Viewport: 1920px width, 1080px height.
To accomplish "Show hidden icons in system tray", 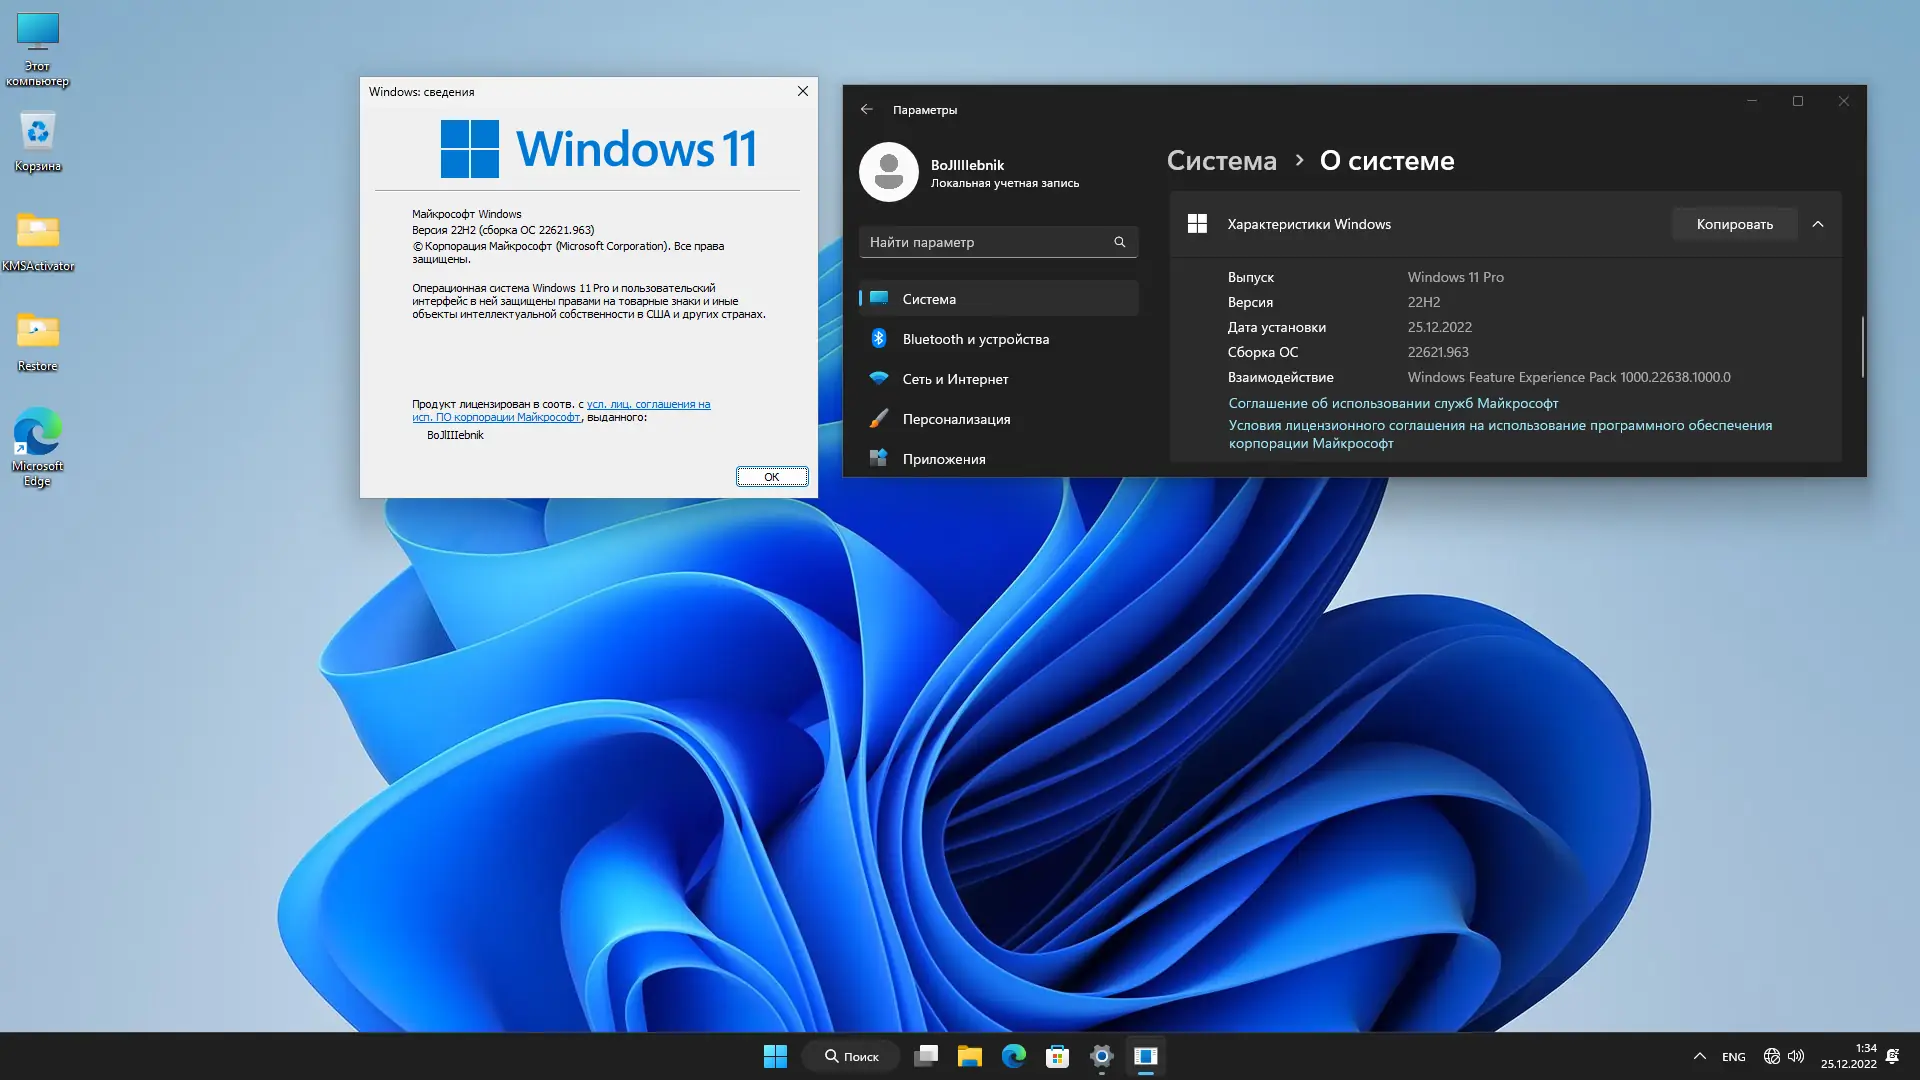I will [x=1699, y=1056].
